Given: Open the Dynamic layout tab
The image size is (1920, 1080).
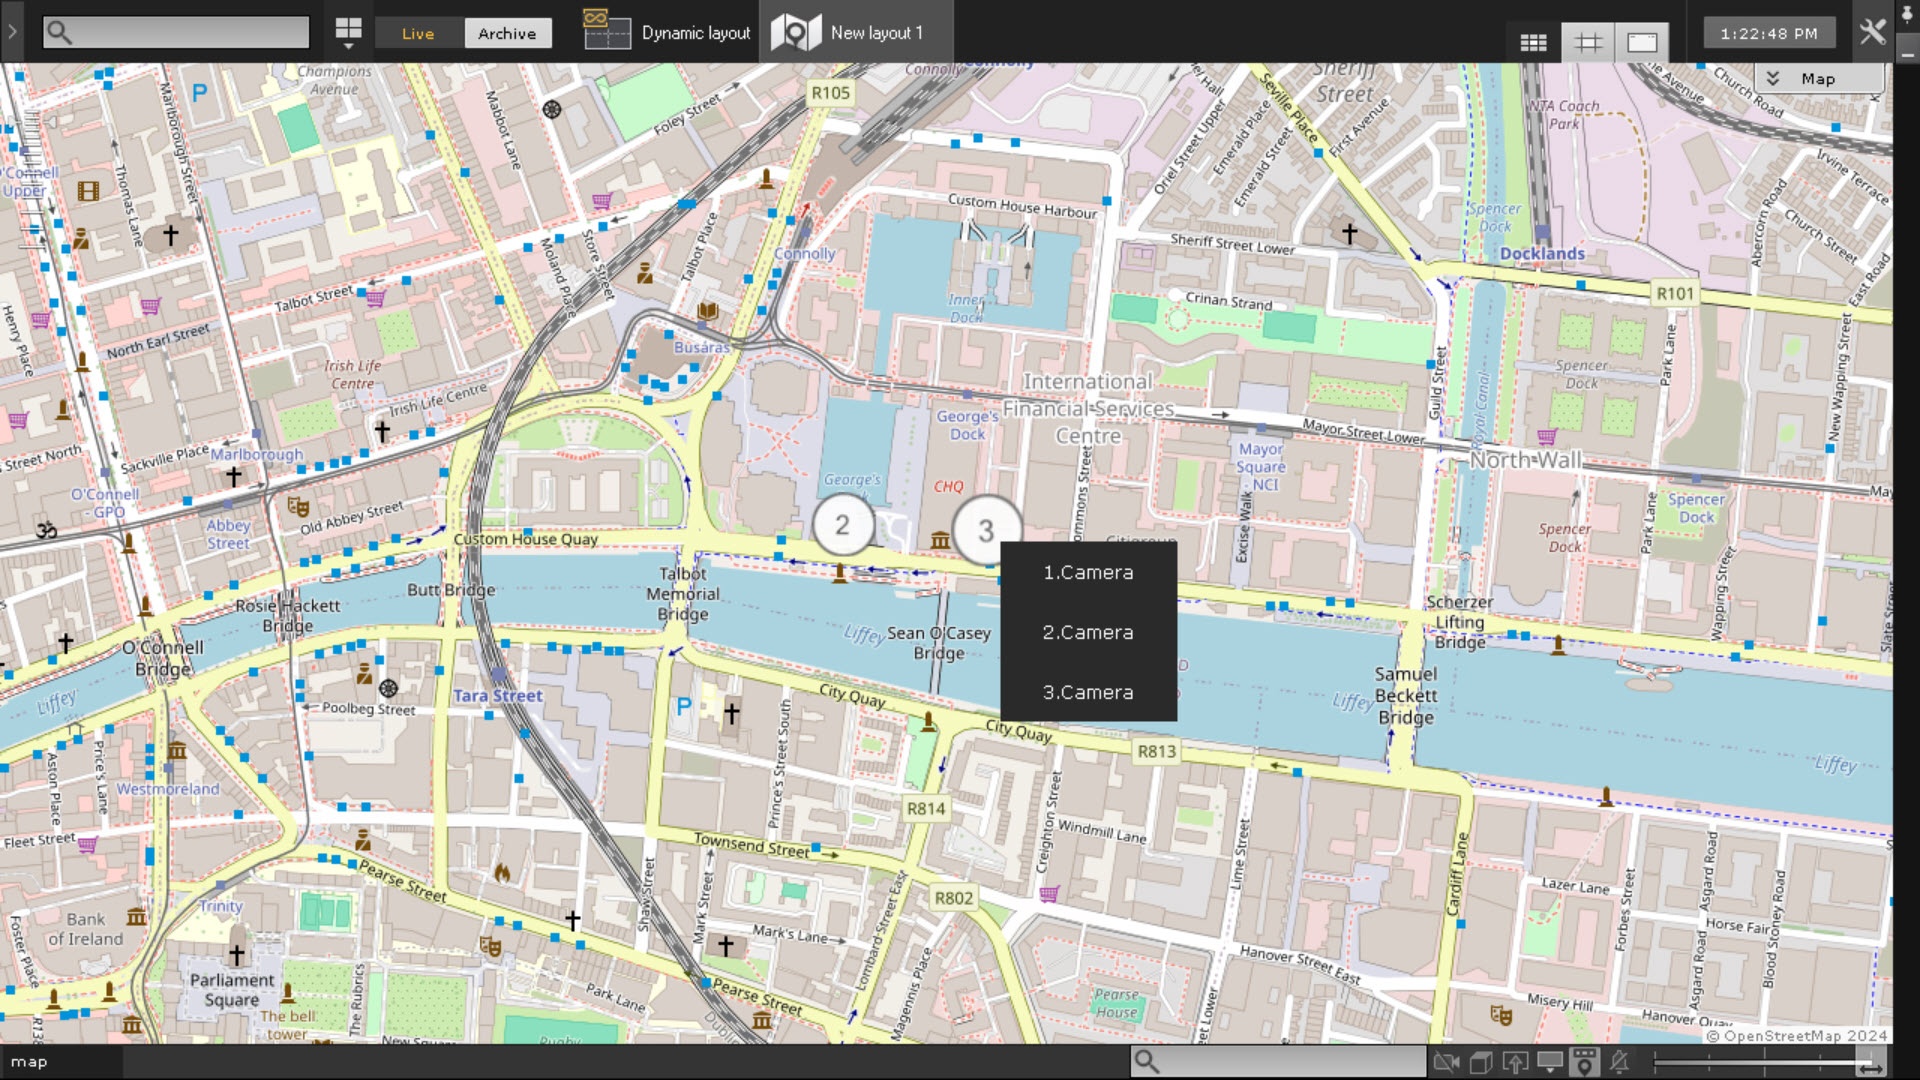Looking at the screenshot, I should point(668,32).
